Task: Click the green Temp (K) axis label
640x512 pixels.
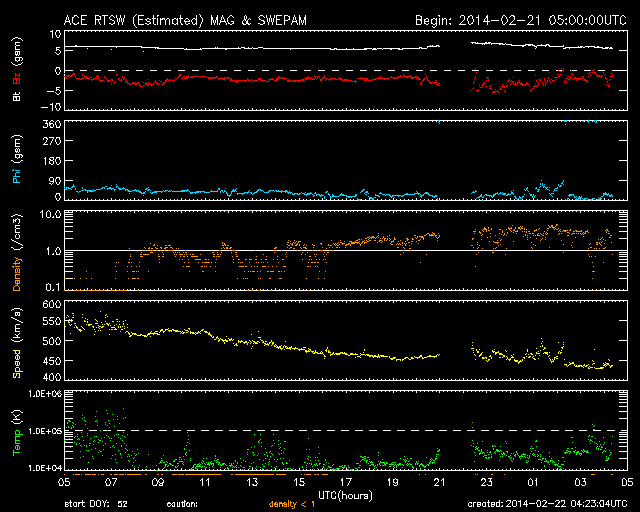Action: 18,431
